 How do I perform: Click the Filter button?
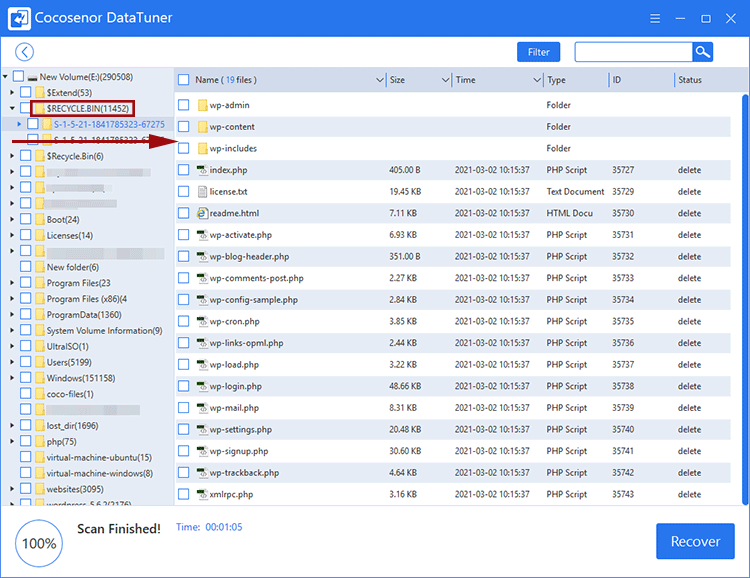[x=538, y=52]
